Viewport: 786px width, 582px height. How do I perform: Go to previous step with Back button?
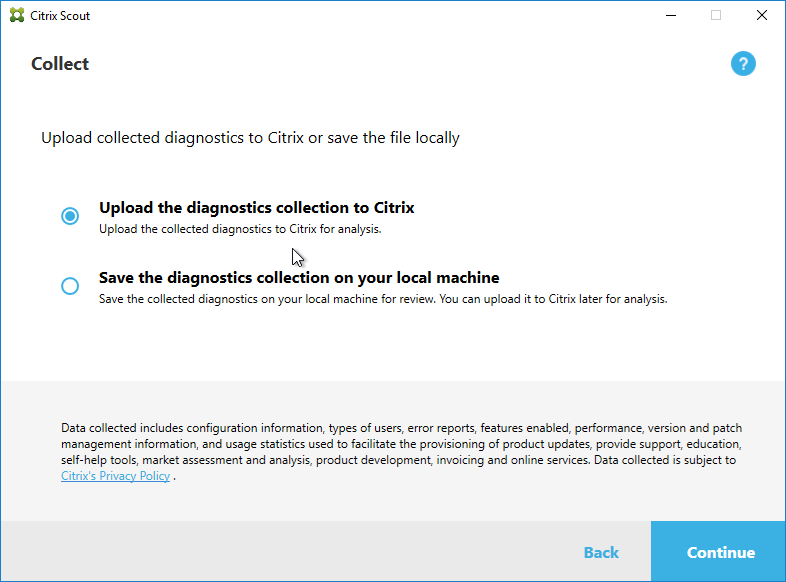click(x=601, y=552)
